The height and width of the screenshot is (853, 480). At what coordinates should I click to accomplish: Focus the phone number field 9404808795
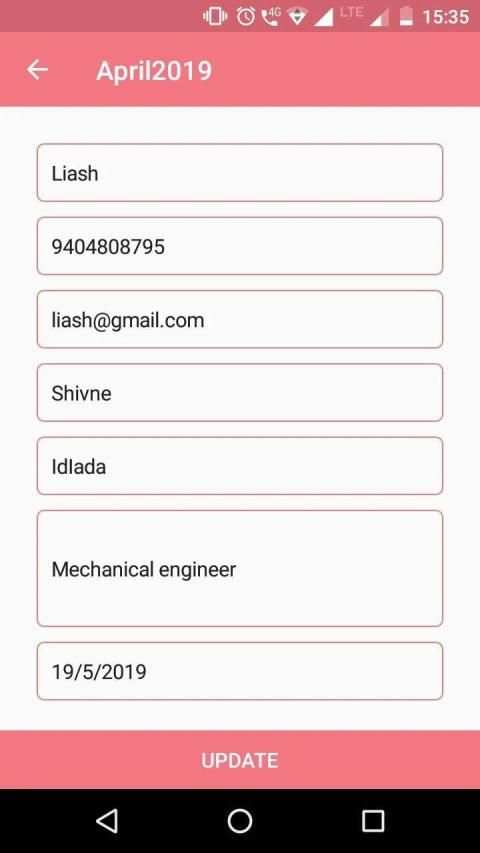pos(240,246)
